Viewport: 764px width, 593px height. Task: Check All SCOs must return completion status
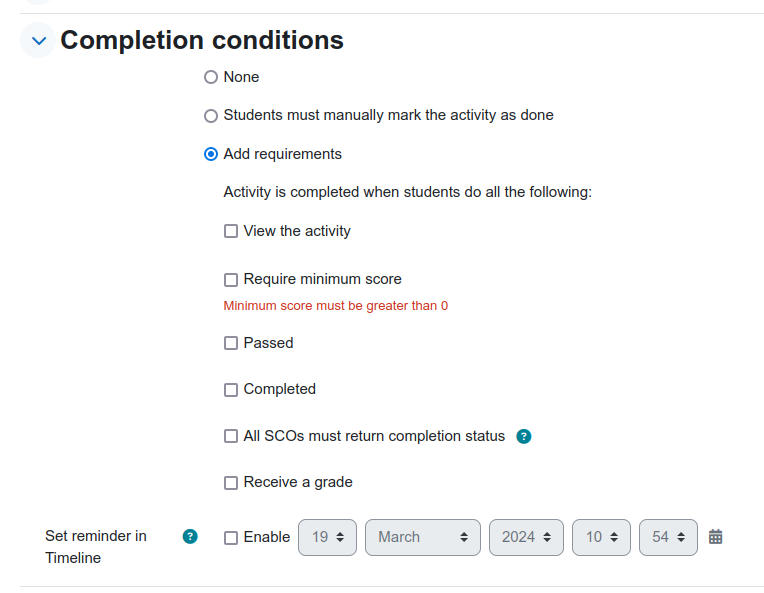[231, 436]
